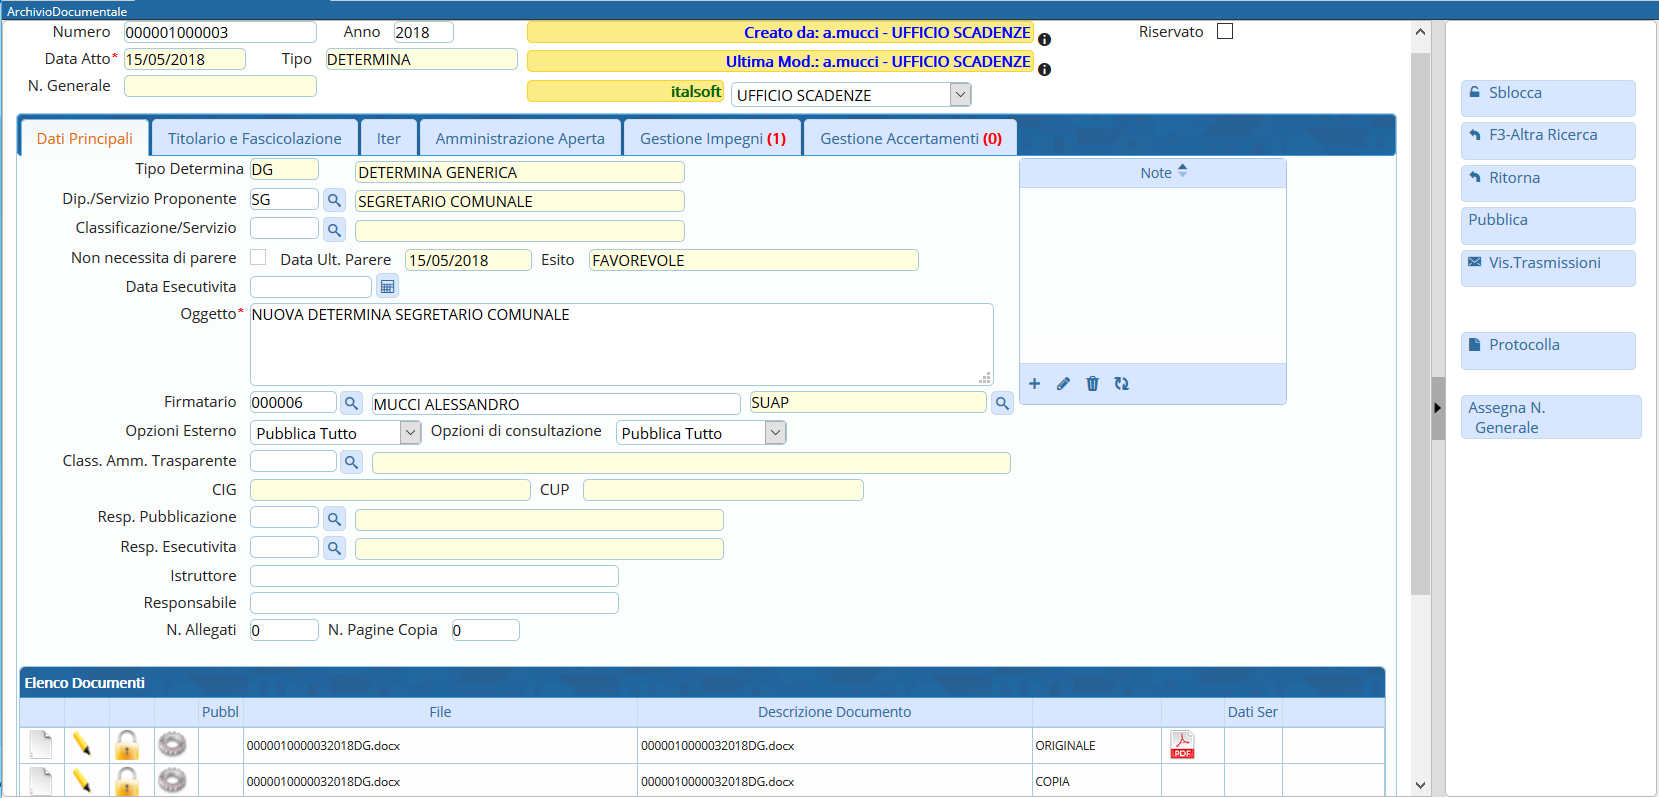Click the add note plus icon

1035,384
